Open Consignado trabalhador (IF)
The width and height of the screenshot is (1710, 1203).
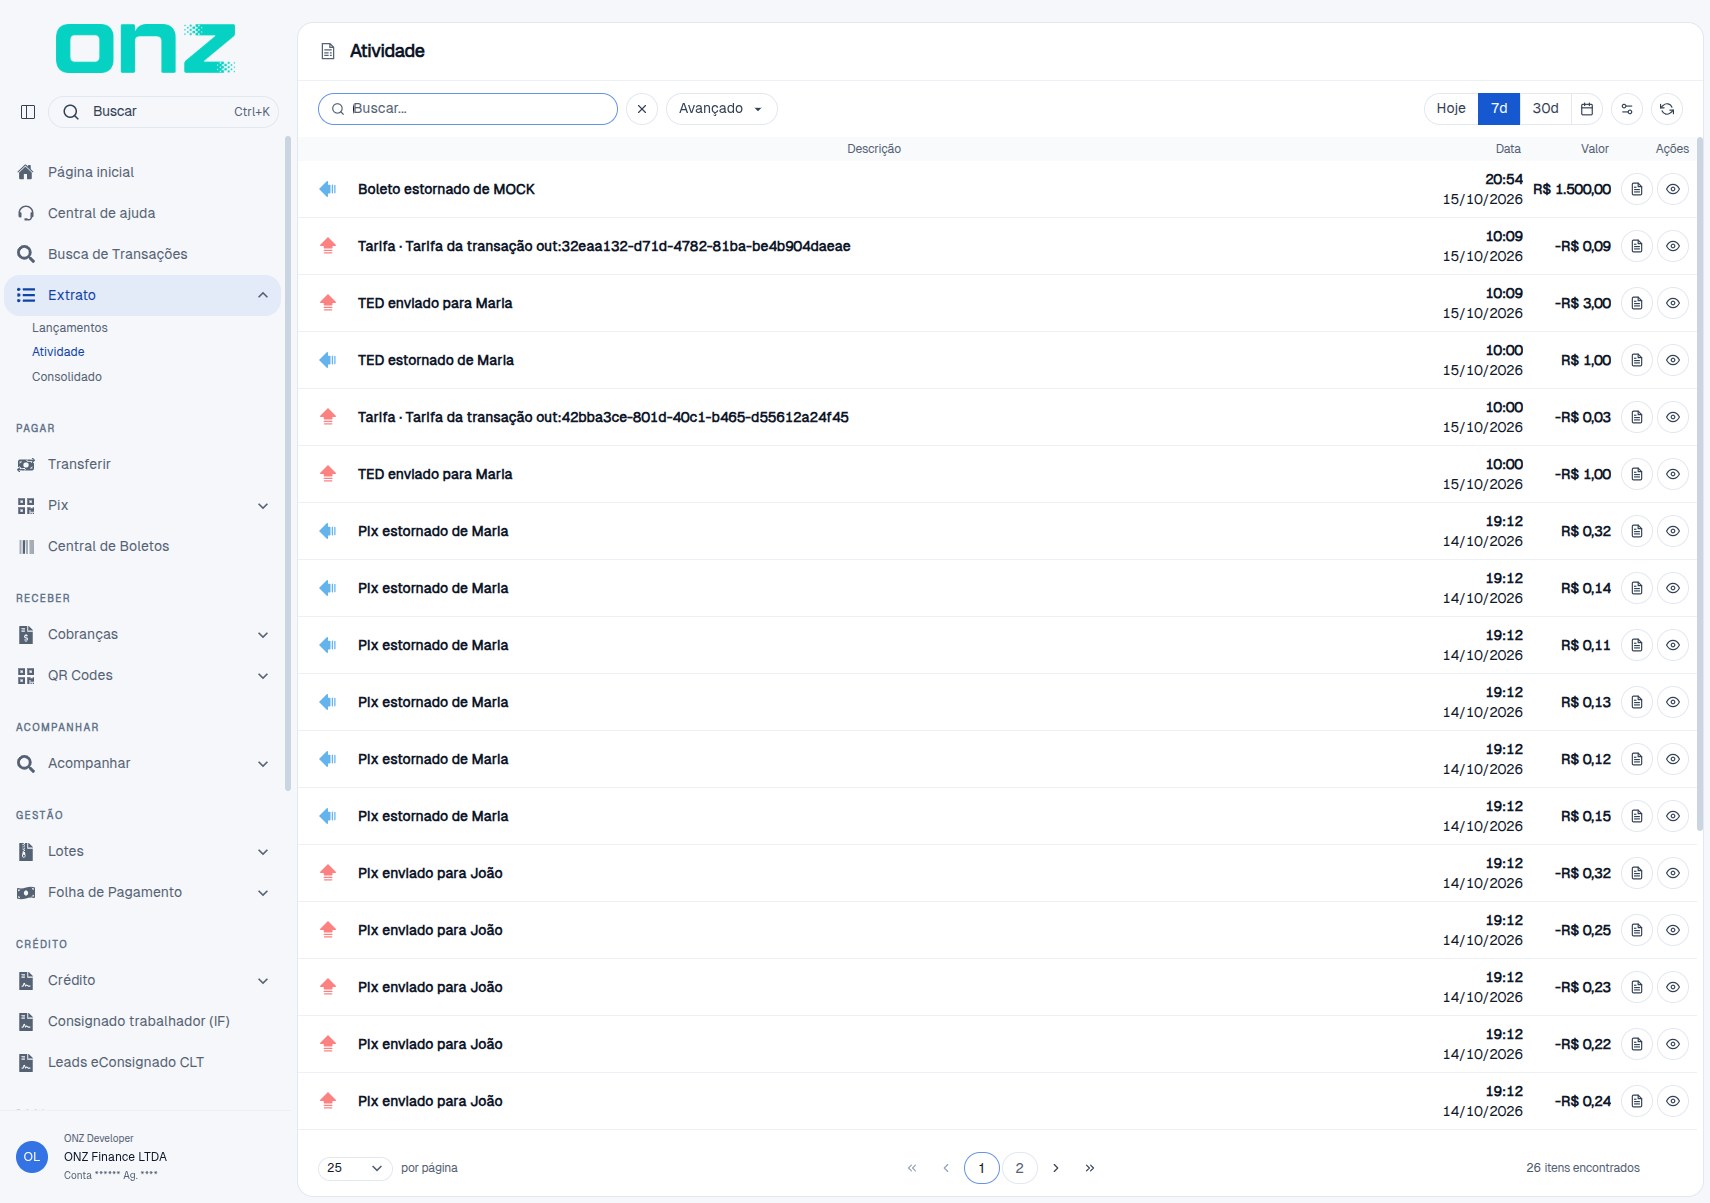pyautogui.click(x=142, y=1021)
